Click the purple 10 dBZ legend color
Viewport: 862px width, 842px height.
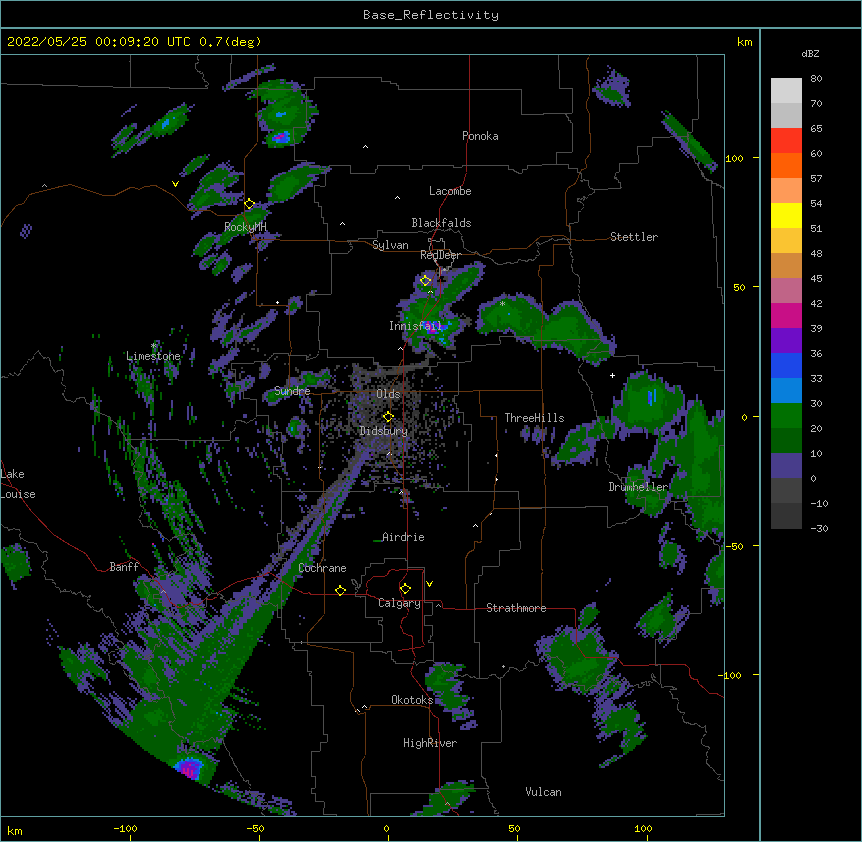(x=786, y=466)
